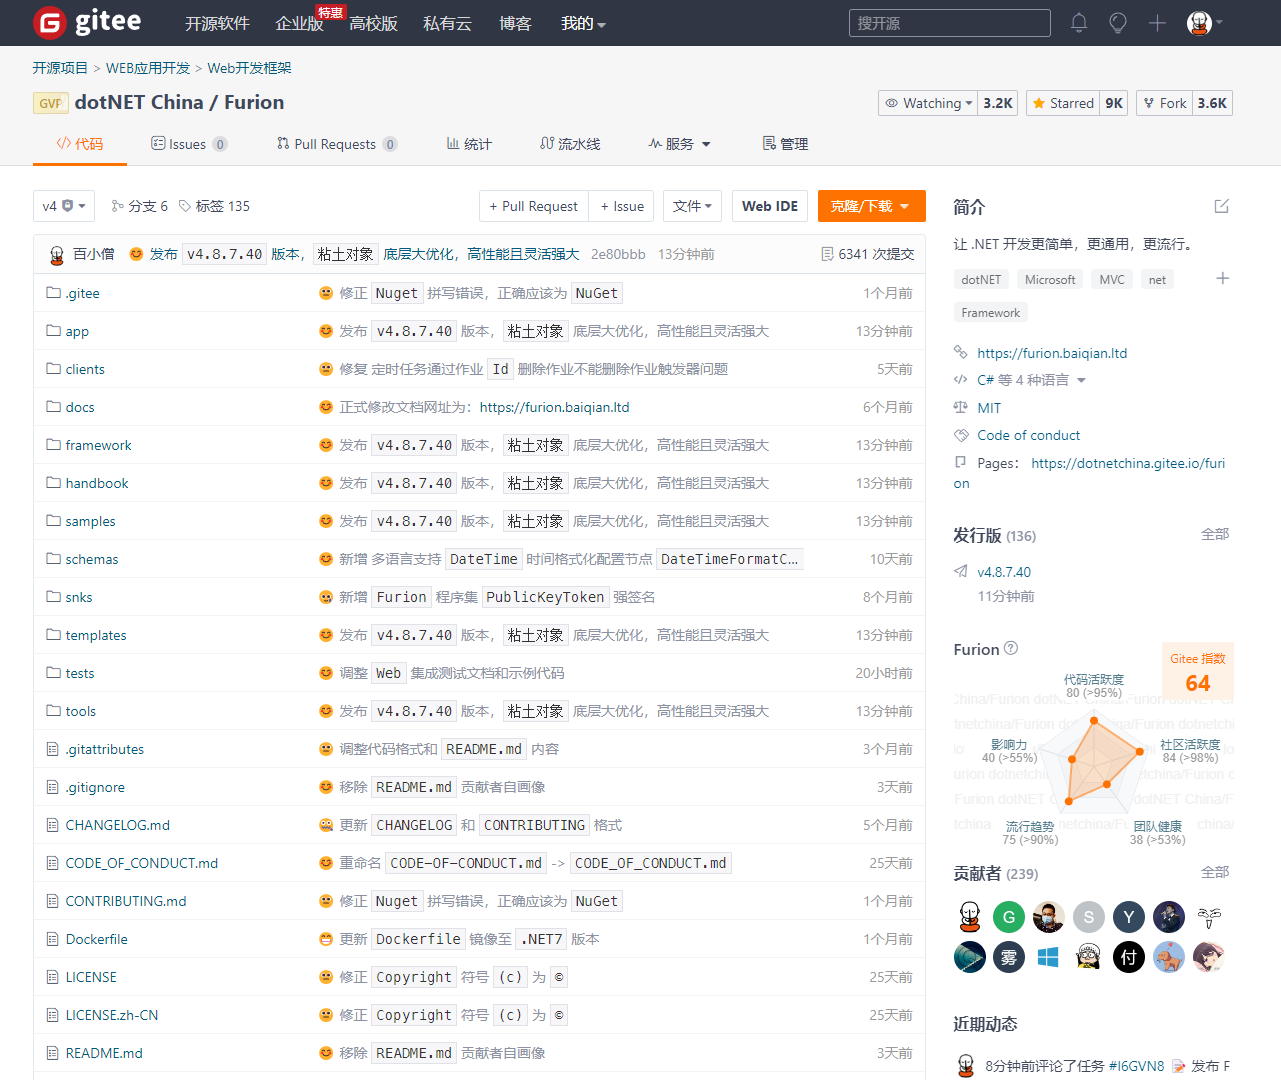Click the tools folder icon

tap(53, 711)
